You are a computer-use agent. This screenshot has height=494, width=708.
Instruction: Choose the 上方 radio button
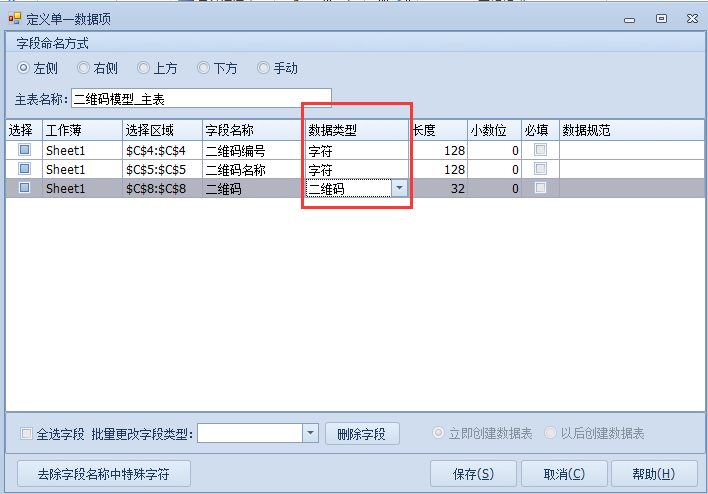tap(144, 68)
